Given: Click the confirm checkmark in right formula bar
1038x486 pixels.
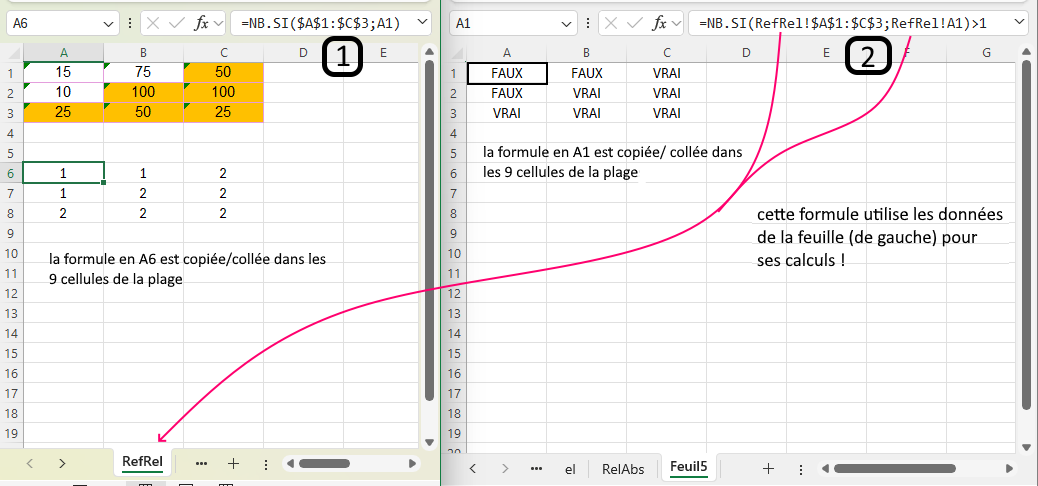Looking at the screenshot, I should click(x=634, y=22).
